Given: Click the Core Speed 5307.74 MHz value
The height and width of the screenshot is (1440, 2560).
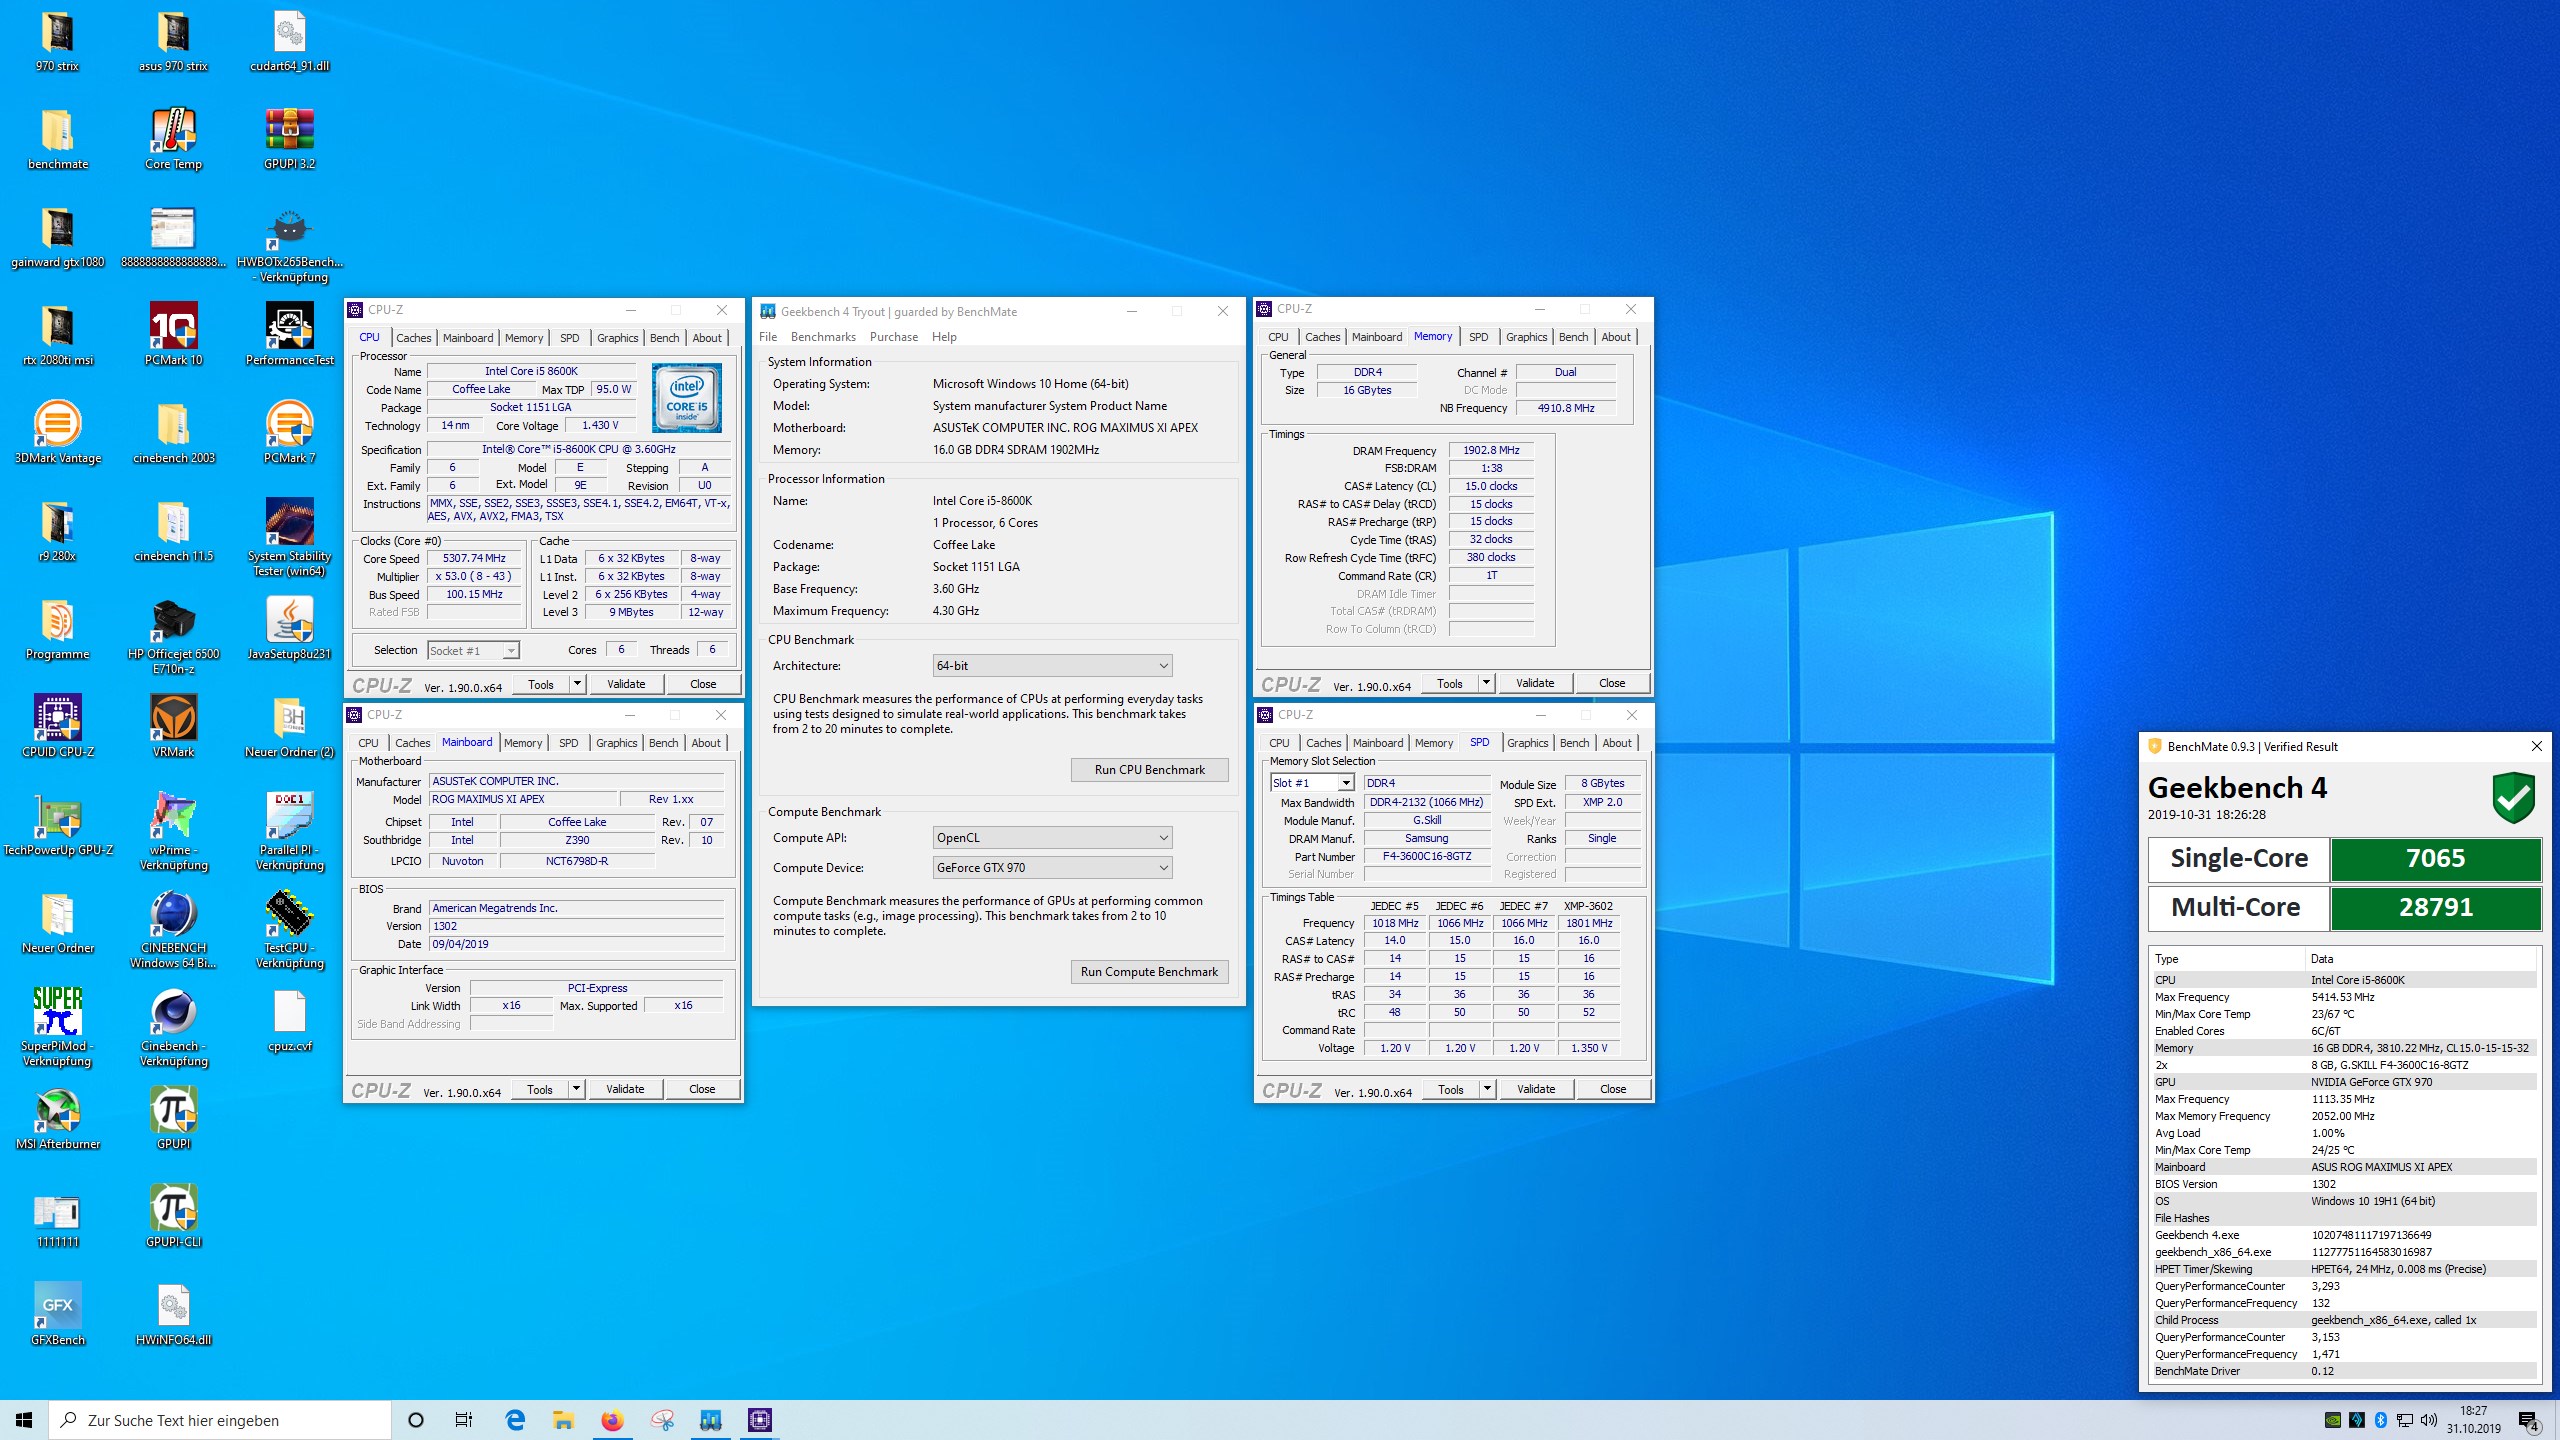Looking at the screenshot, I should [x=474, y=558].
